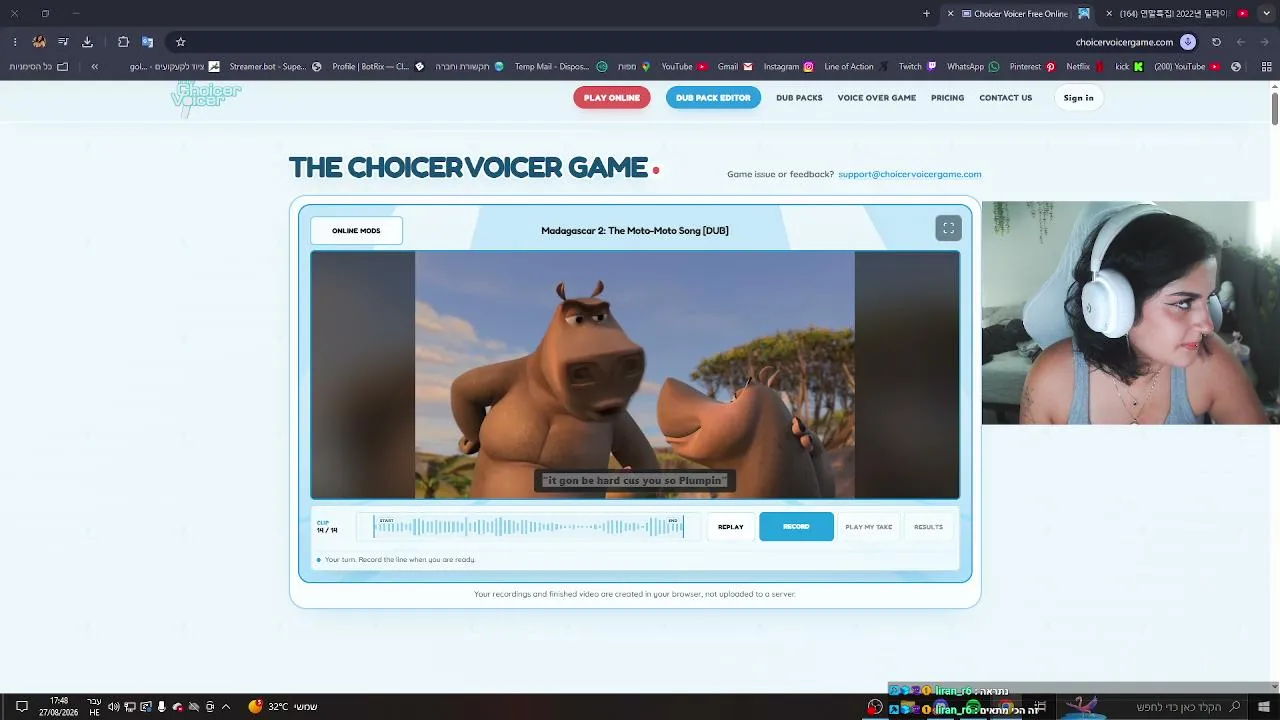Email support@choicervoicergame.com link
This screenshot has height=720, width=1280.
click(910, 174)
